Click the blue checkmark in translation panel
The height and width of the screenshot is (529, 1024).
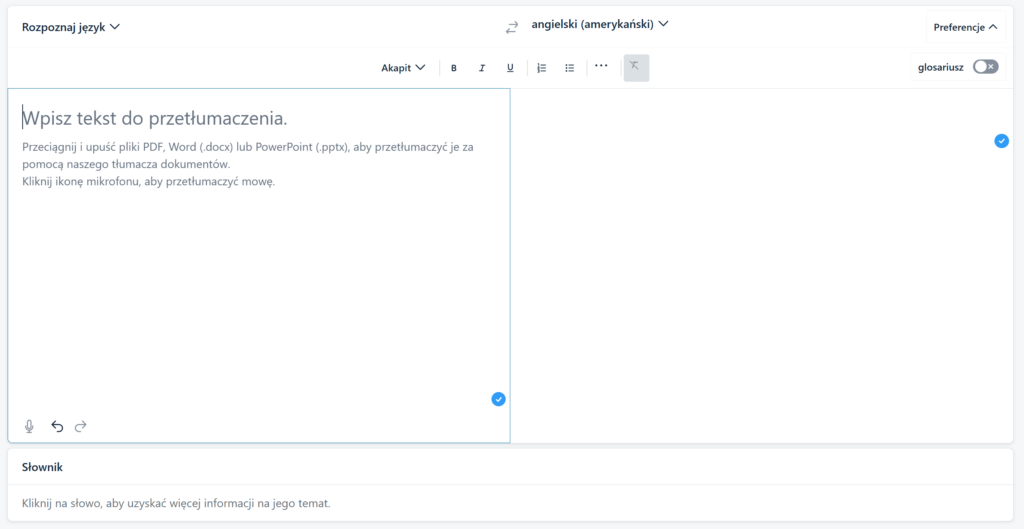tap(1001, 141)
